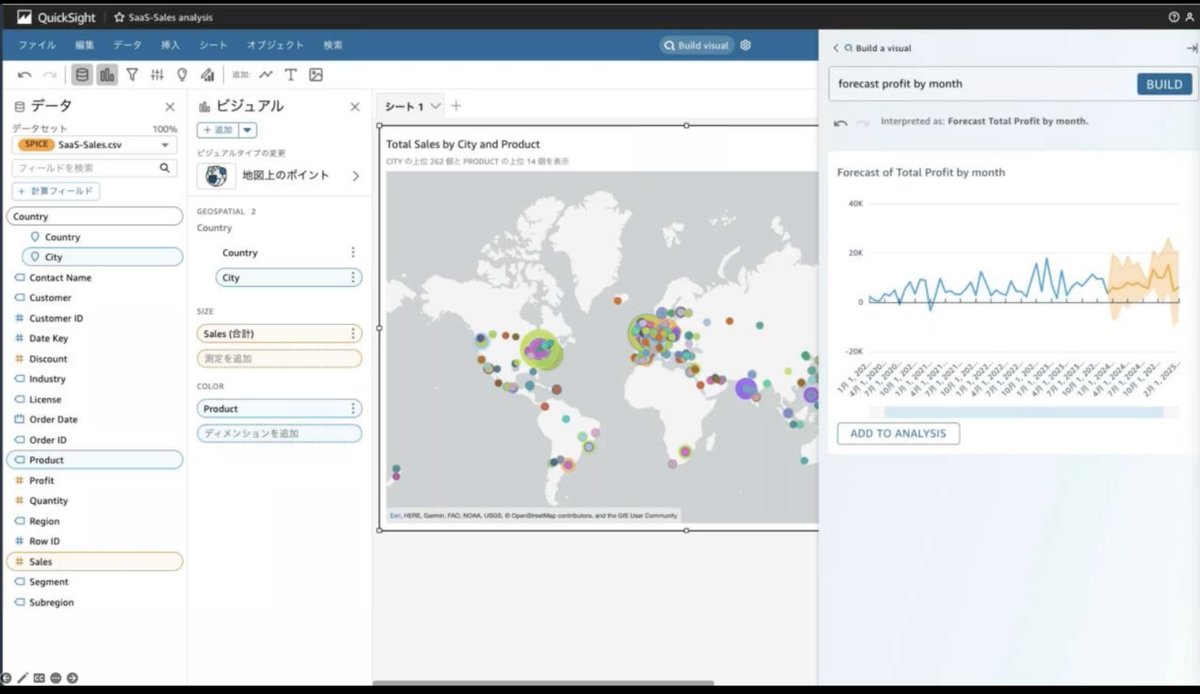This screenshot has height=694, width=1200.
Task: Favorite the SaaS-Sales analysis star
Action: [x=119, y=17]
